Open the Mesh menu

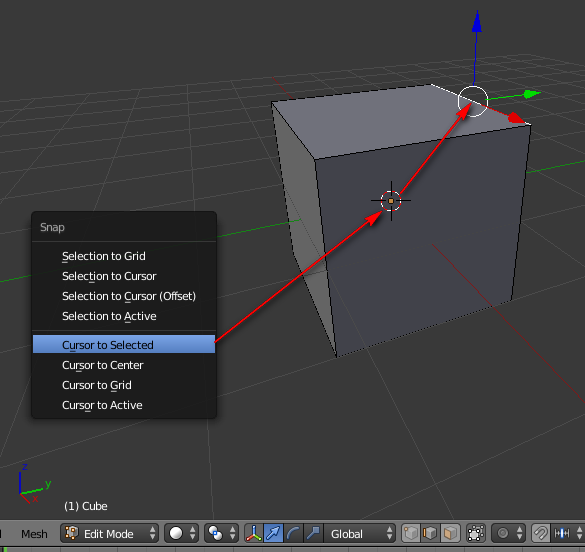point(34,534)
